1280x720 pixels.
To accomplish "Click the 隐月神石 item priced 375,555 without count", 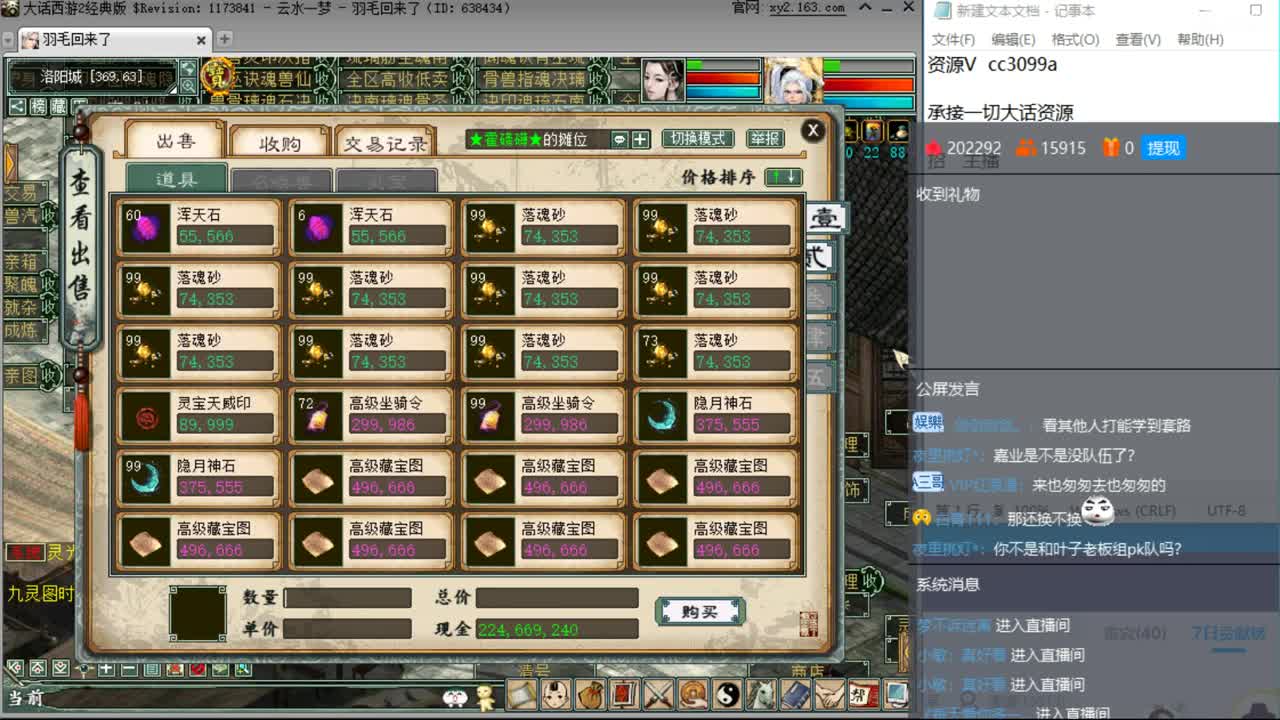I will point(715,415).
